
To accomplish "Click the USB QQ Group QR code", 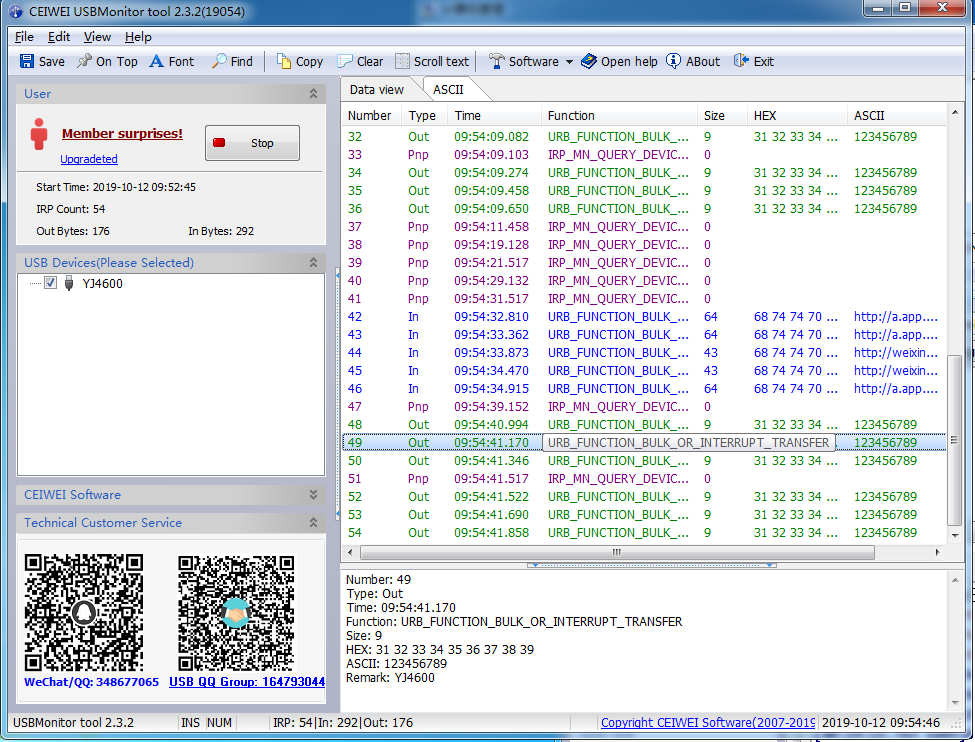I will coord(236,614).
